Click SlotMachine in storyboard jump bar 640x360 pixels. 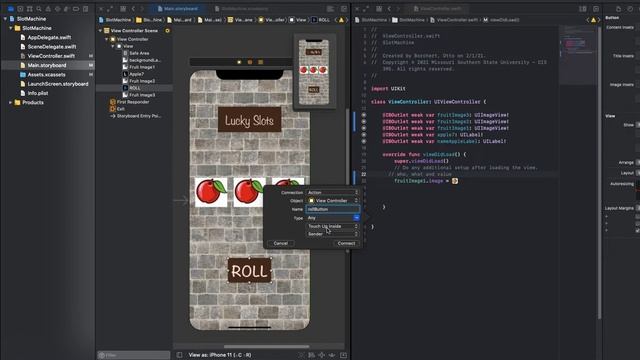click(115, 20)
